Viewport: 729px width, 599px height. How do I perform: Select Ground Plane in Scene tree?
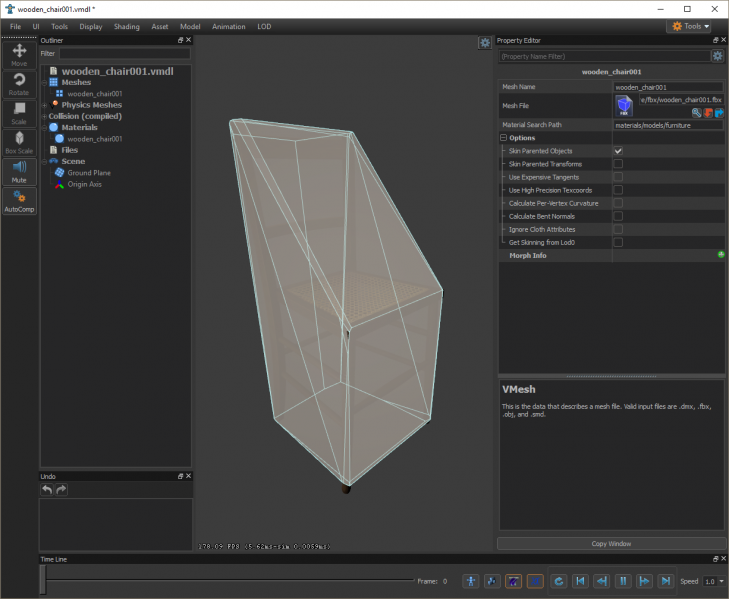pyautogui.click(x=89, y=173)
